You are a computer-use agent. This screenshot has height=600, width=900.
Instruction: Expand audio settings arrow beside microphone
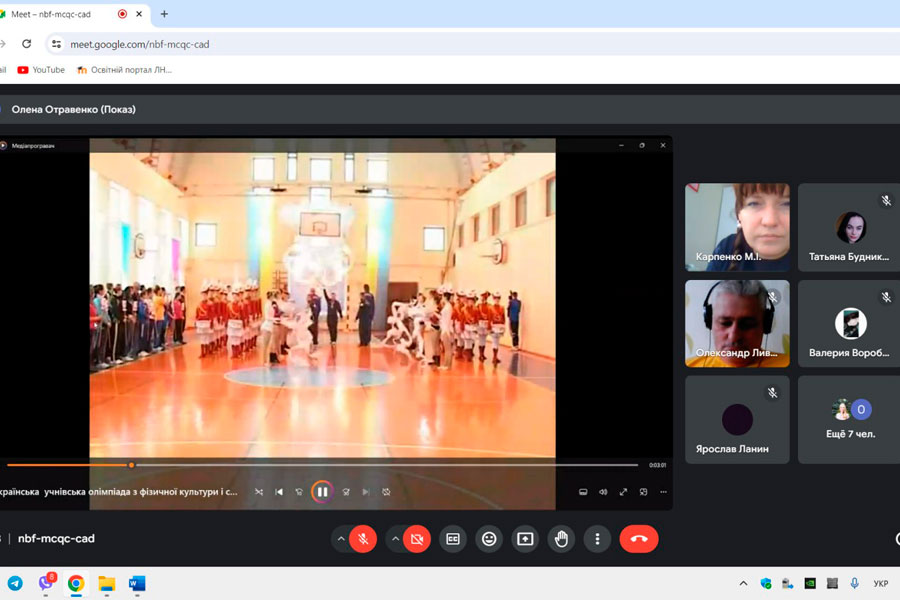coord(340,539)
